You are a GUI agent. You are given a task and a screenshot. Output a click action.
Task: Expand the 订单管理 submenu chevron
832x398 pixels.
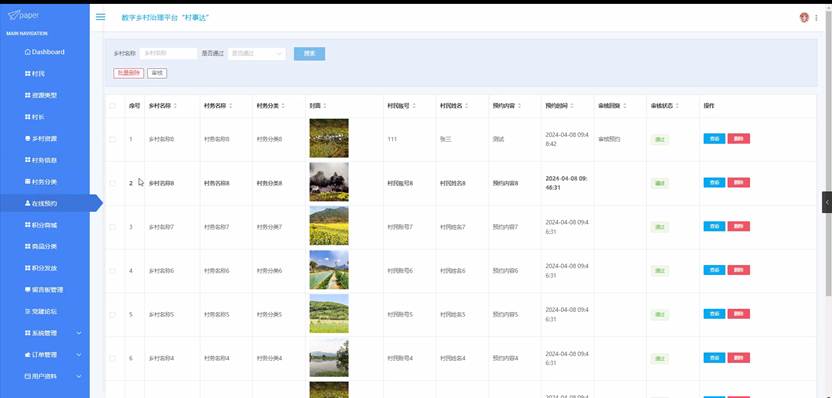(x=79, y=354)
